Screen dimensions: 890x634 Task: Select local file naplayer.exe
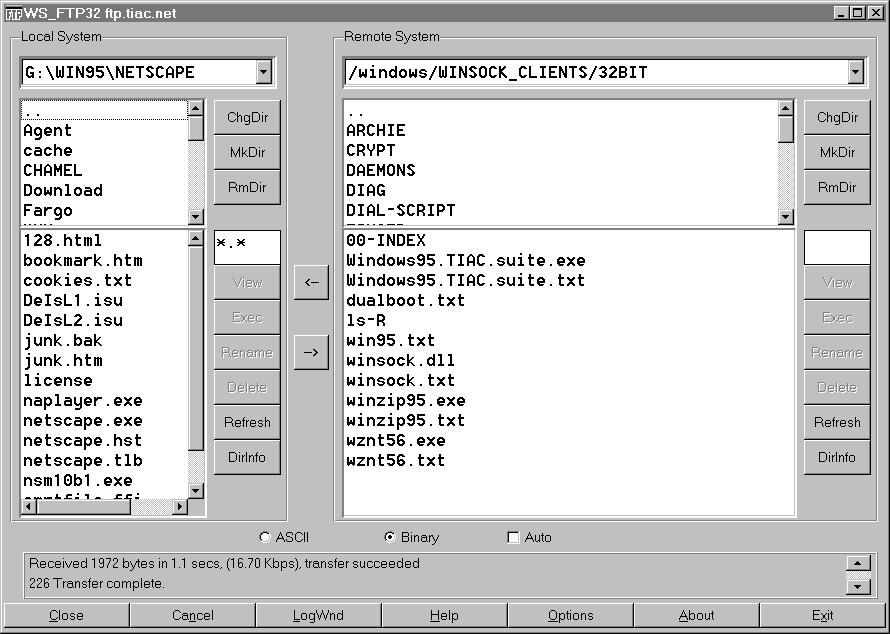[104, 401]
